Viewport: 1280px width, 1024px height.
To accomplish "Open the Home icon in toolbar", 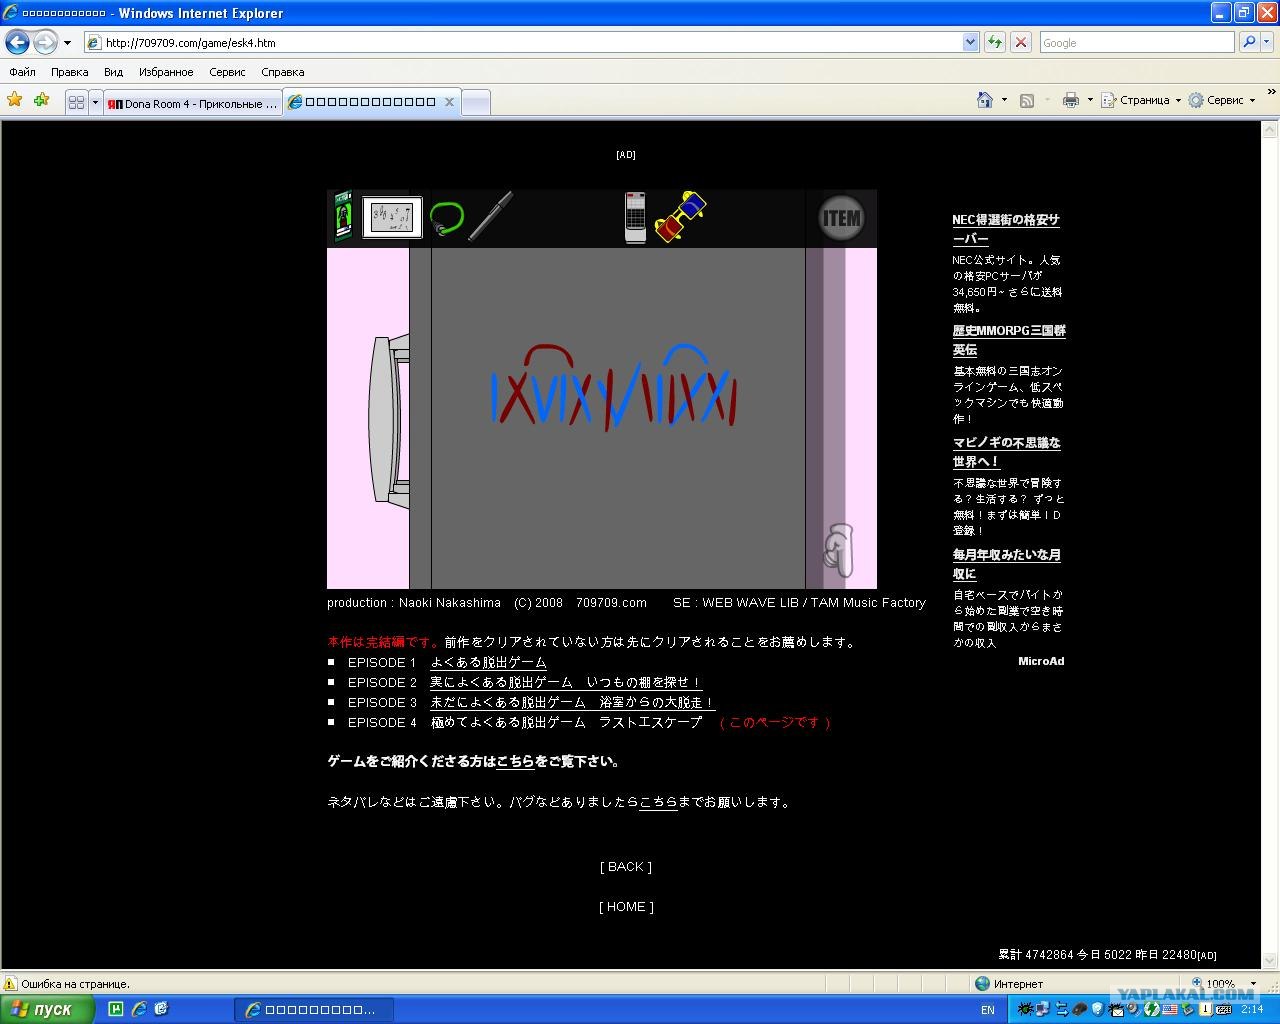I will point(985,100).
